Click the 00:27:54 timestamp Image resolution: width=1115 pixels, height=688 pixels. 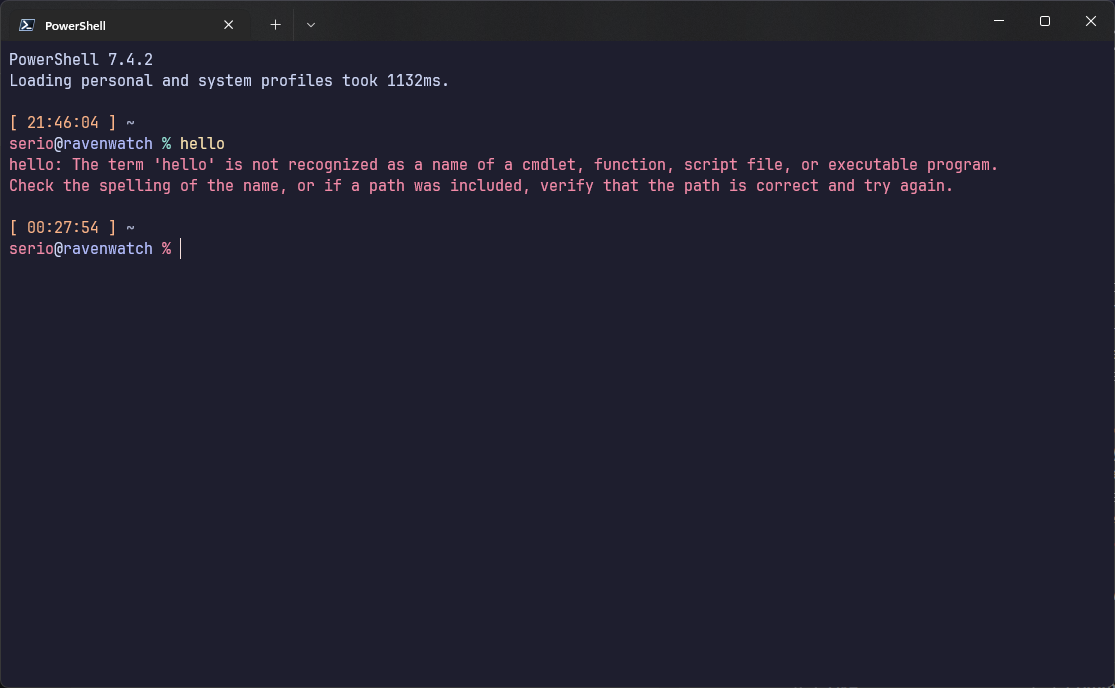click(63, 228)
